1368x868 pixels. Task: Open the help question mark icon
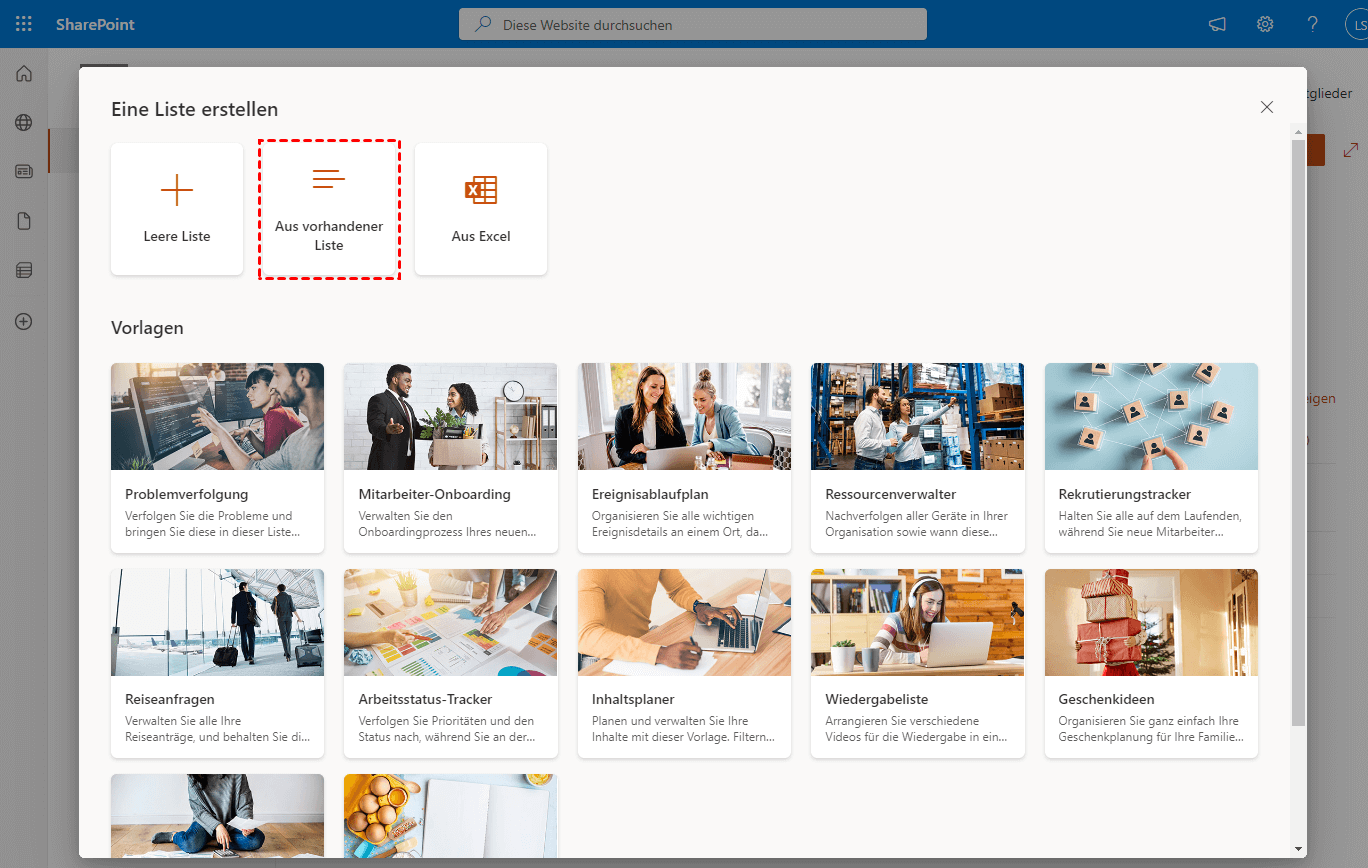click(1313, 24)
